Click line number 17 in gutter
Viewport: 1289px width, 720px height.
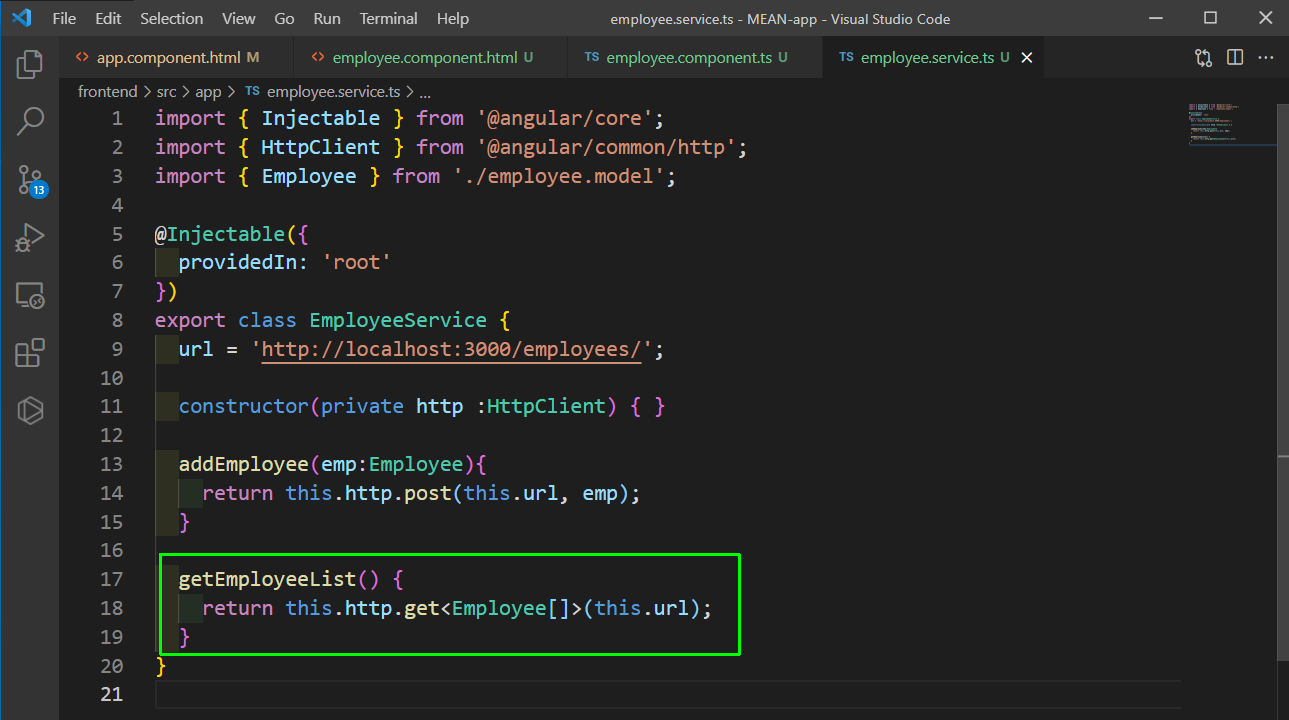(x=112, y=579)
